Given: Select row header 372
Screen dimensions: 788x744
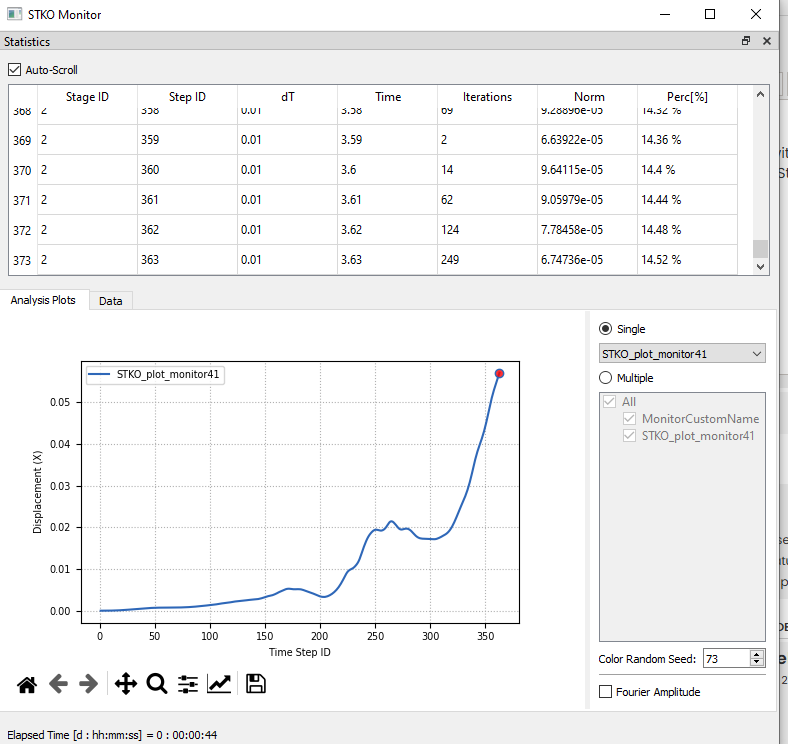Looking at the screenshot, I should 23,230.
